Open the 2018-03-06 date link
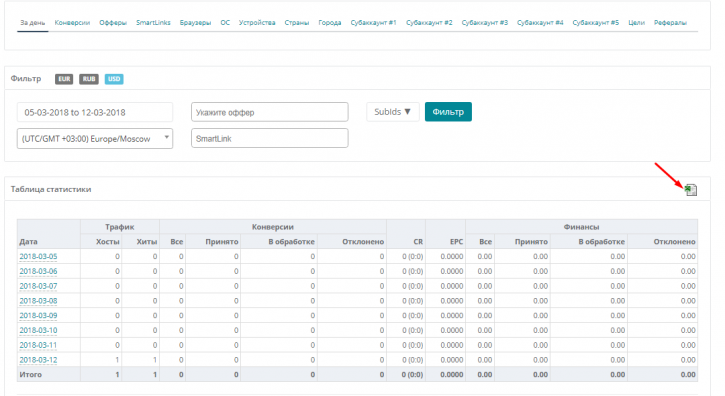This screenshot has height=396, width=725. coord(38,271)
